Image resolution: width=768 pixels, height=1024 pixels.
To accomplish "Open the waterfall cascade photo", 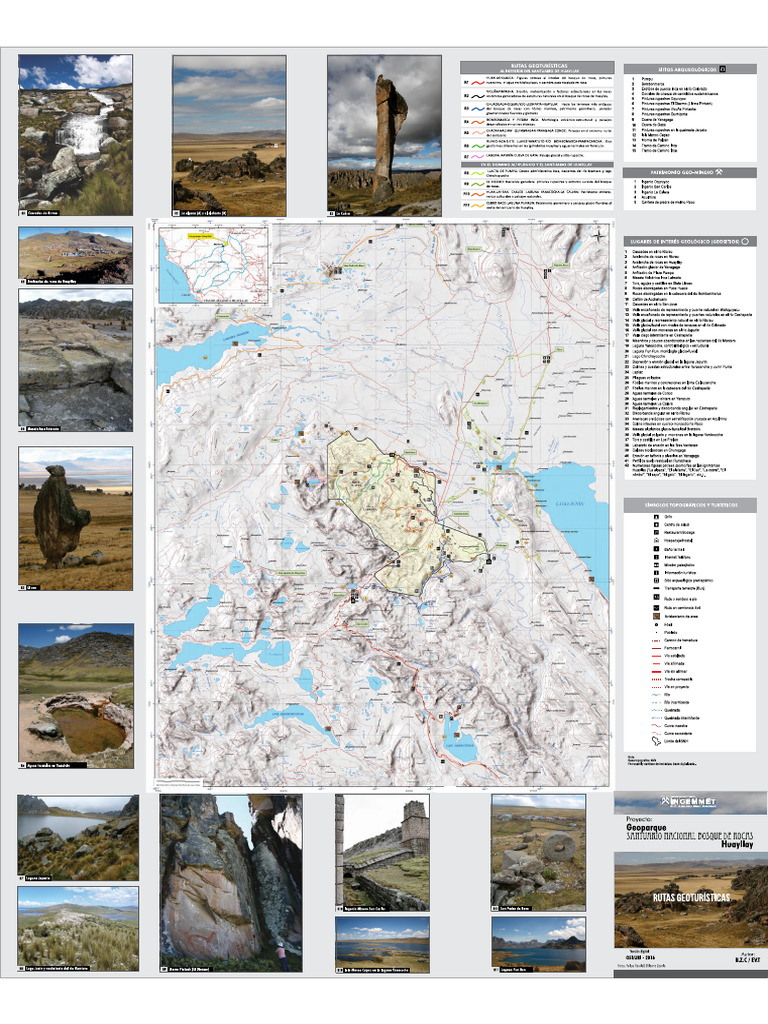I will (76, 135).
